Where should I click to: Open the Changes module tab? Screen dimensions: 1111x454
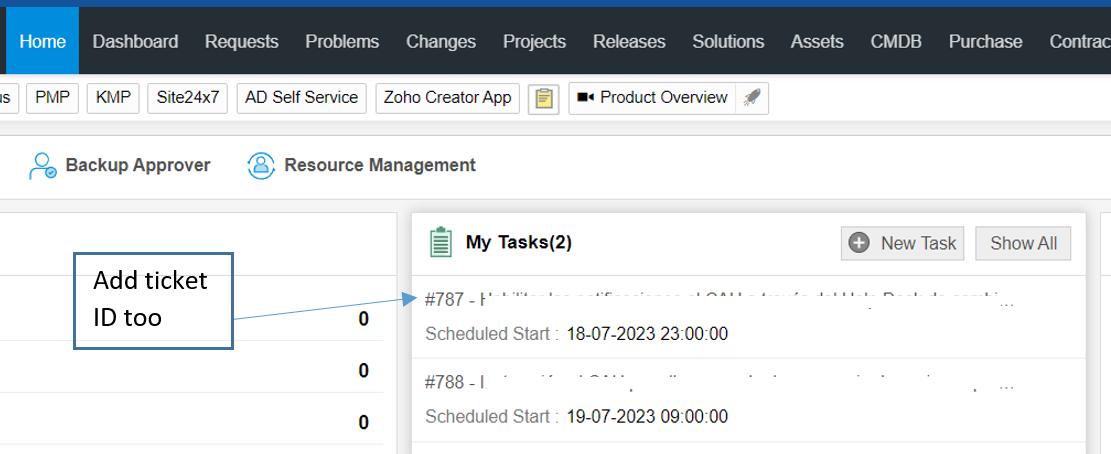[x=441, y=41]
